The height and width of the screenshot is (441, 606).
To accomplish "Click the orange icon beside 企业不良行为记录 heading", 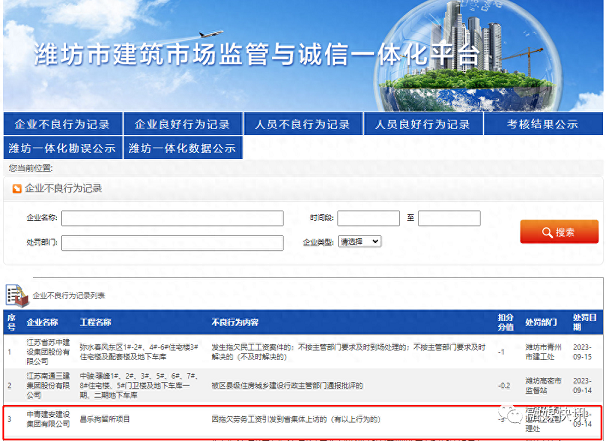I will pos(17,189).
